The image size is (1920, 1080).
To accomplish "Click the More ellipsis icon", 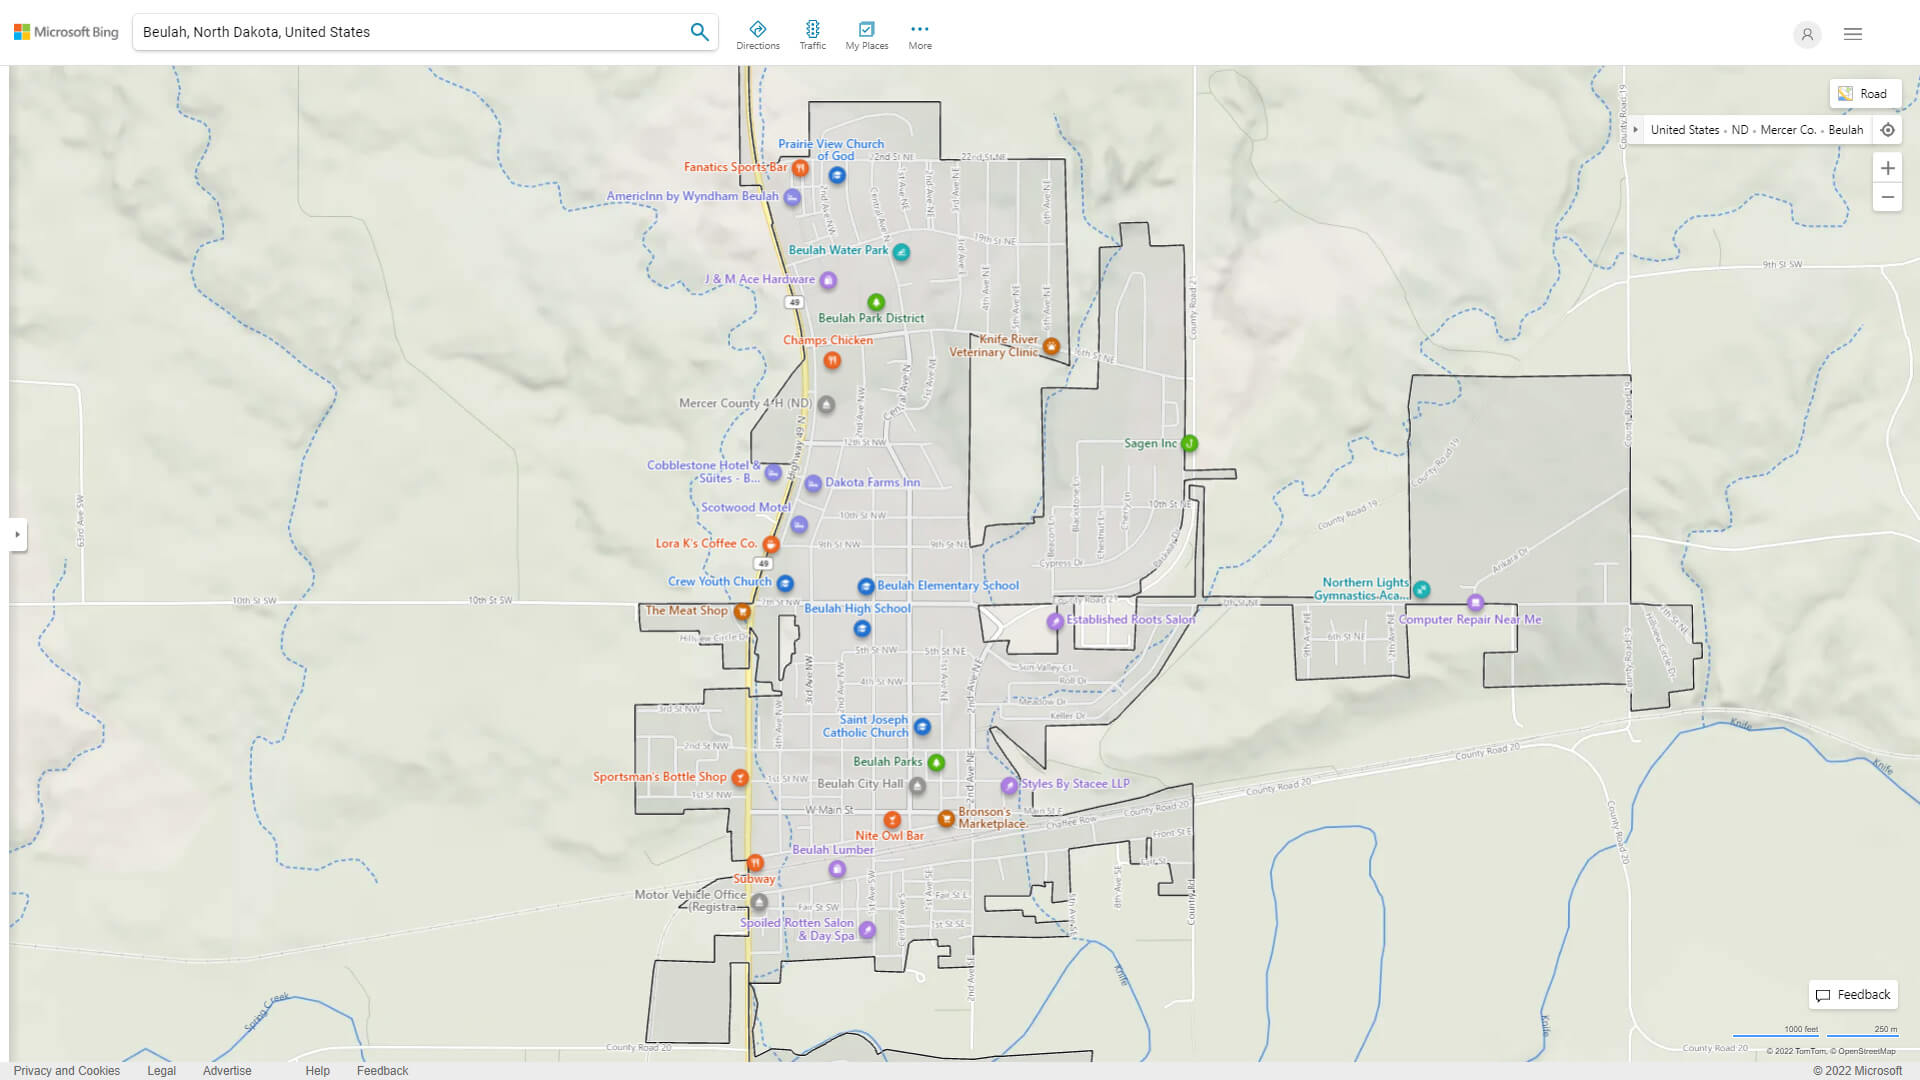I will click(919, 28).
